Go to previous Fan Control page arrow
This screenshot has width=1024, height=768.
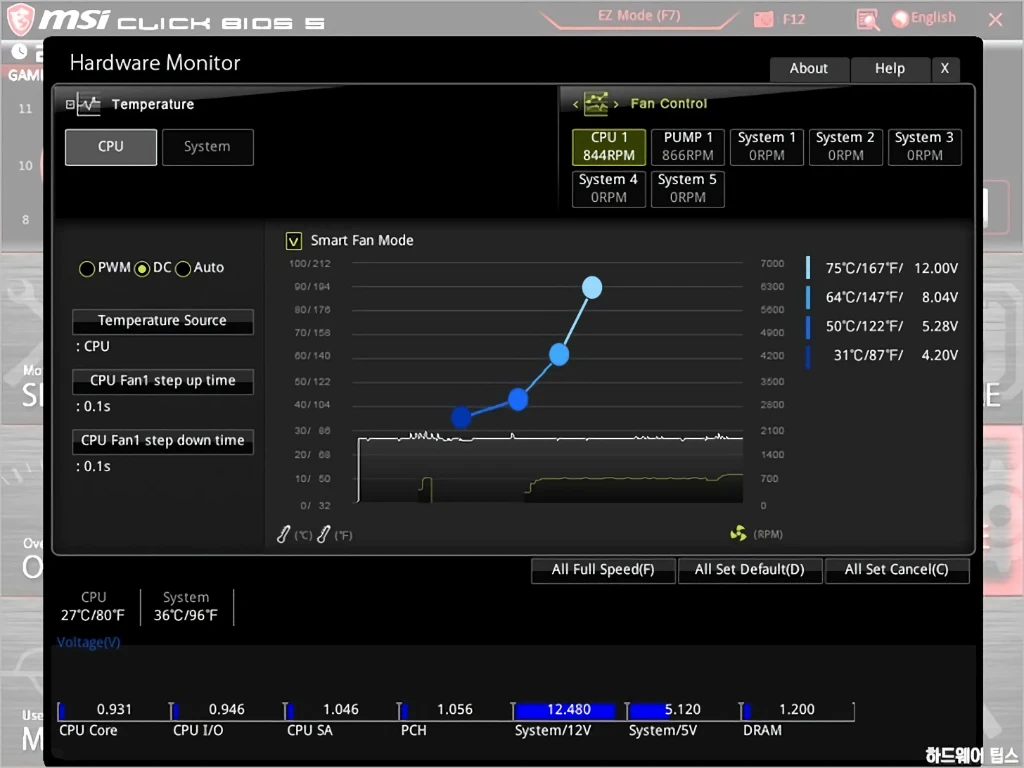(575, 104)
